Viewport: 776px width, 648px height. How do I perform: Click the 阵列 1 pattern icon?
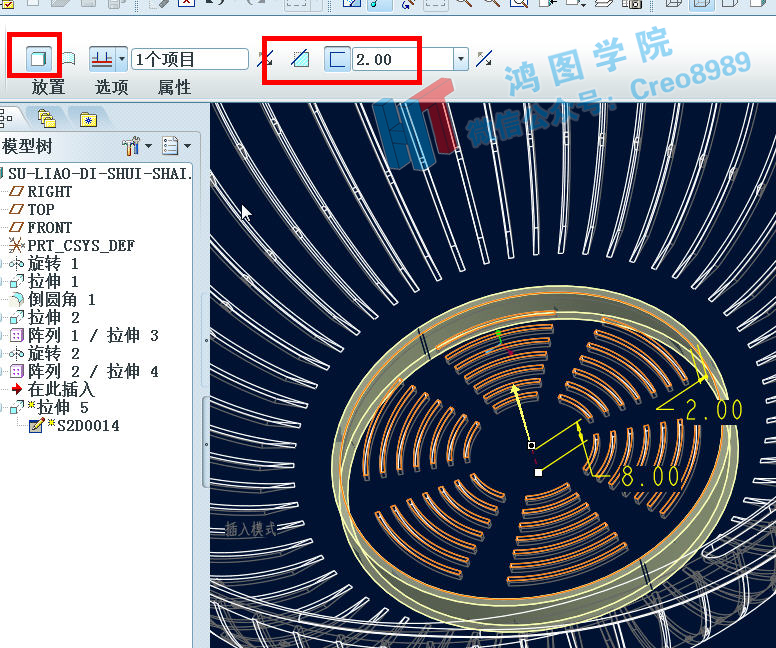click(x=16, y=336)
